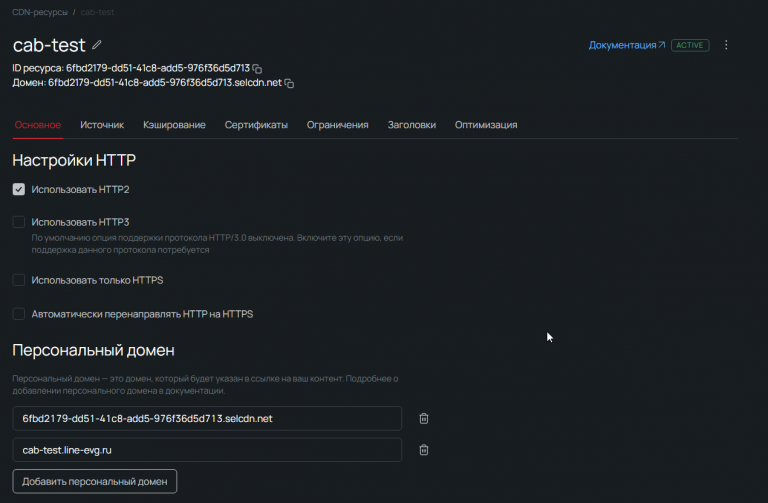
Task: Delete the cab-test.line-evg.ru domain row
Action: coord(424,450)
